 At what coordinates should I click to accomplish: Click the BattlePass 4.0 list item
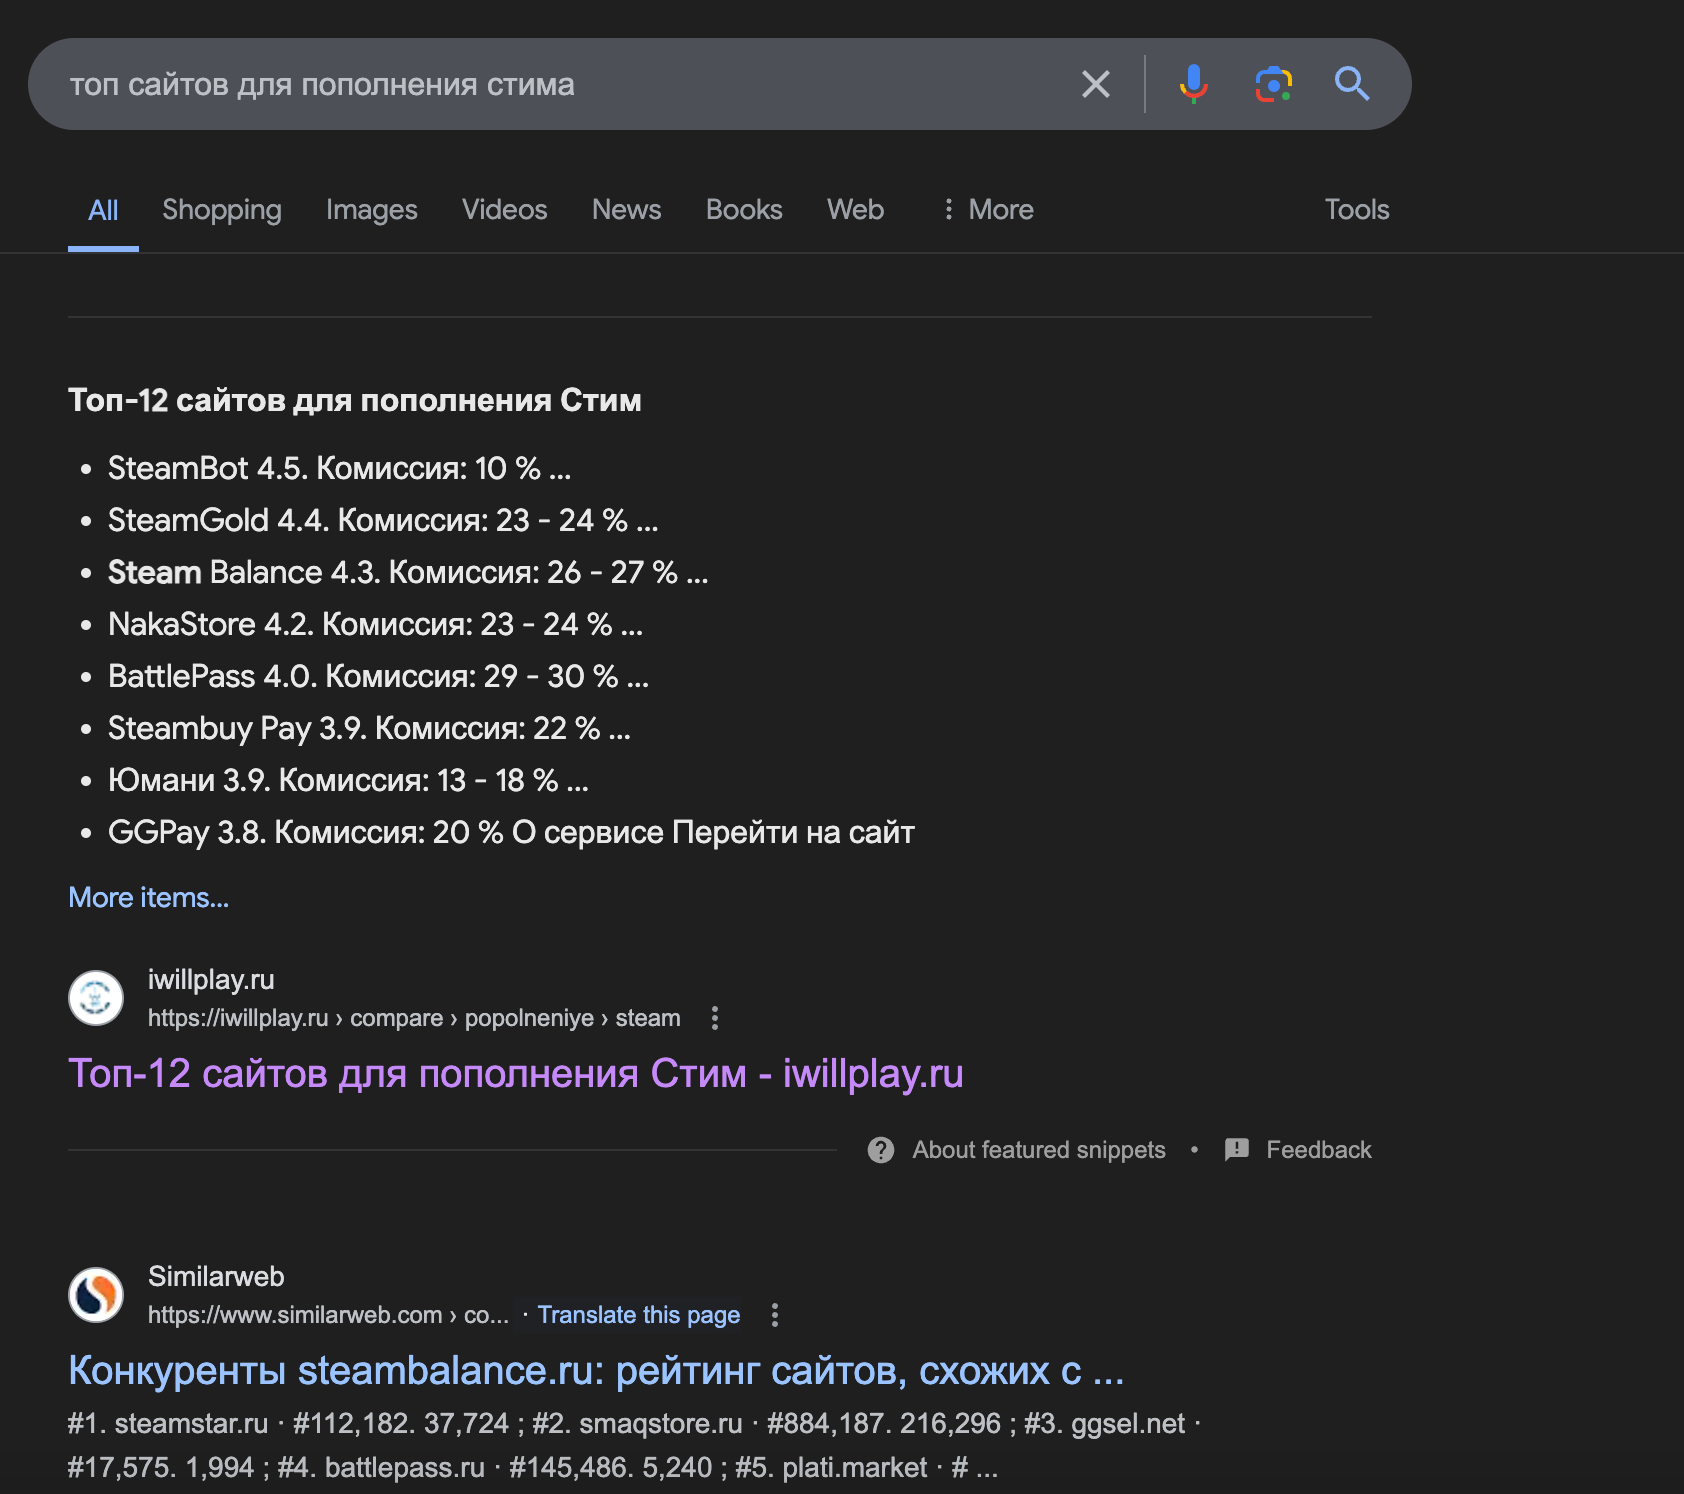coord(378,676)
